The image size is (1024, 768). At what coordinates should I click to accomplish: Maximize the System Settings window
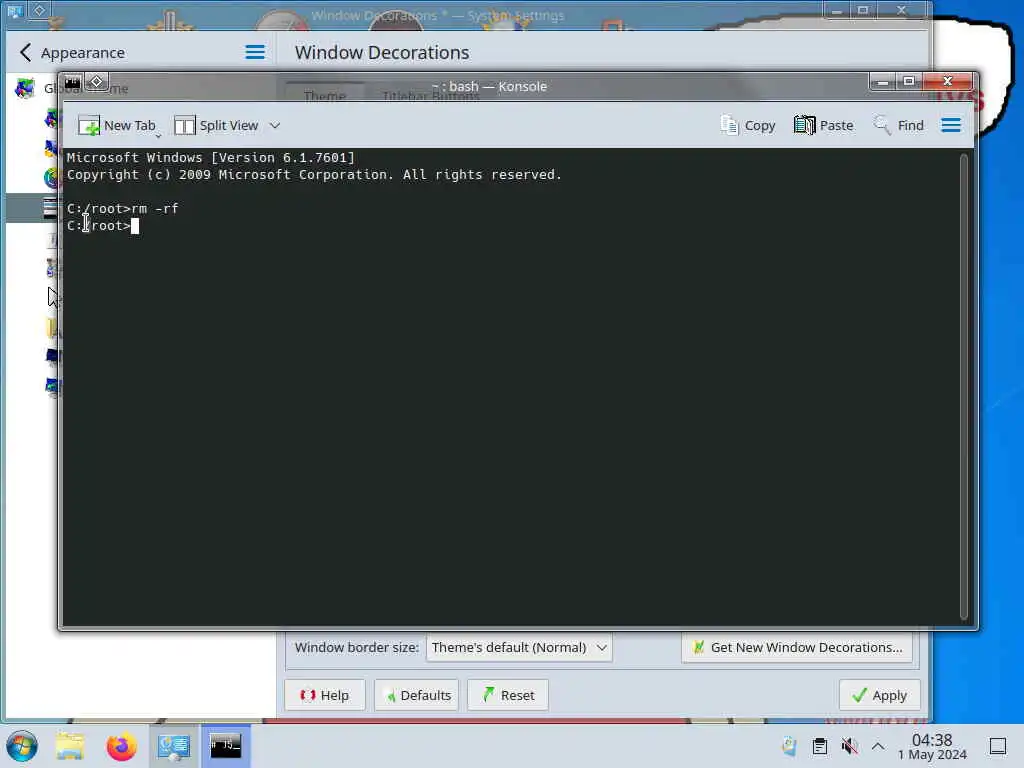863,10
